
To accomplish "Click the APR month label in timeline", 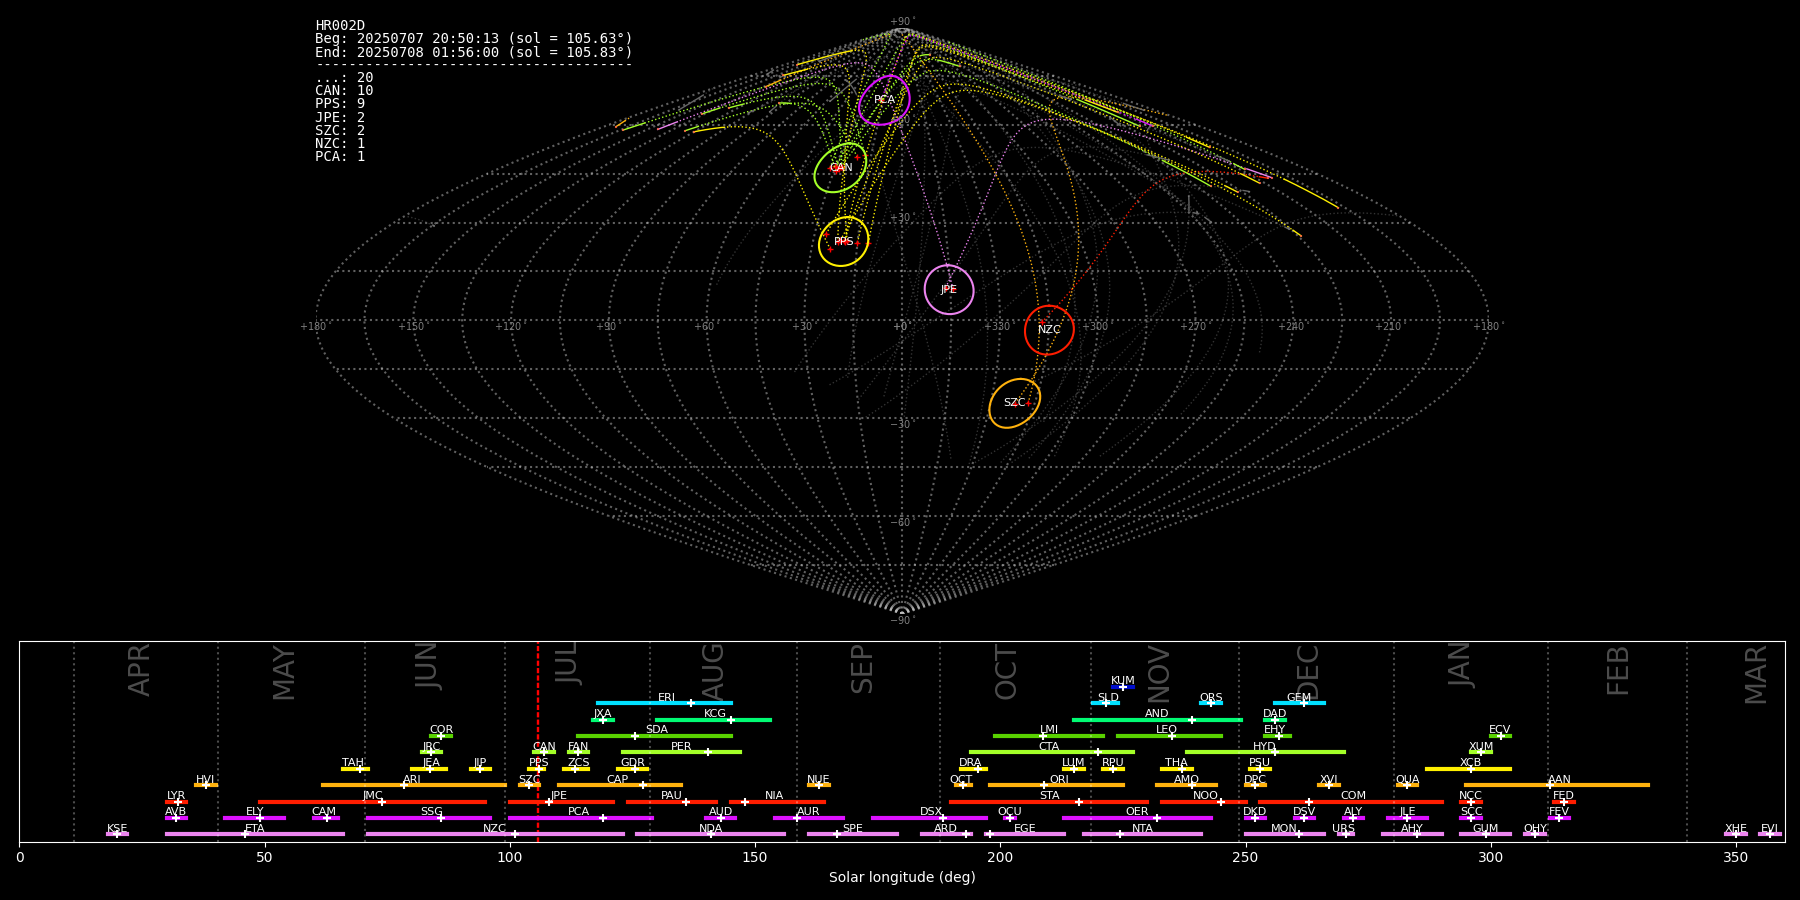I will coord(139,670).
